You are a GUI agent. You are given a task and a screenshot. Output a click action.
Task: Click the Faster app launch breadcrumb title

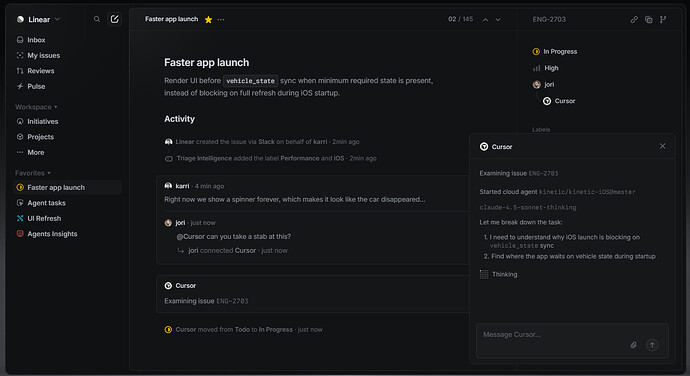(171, 19)
